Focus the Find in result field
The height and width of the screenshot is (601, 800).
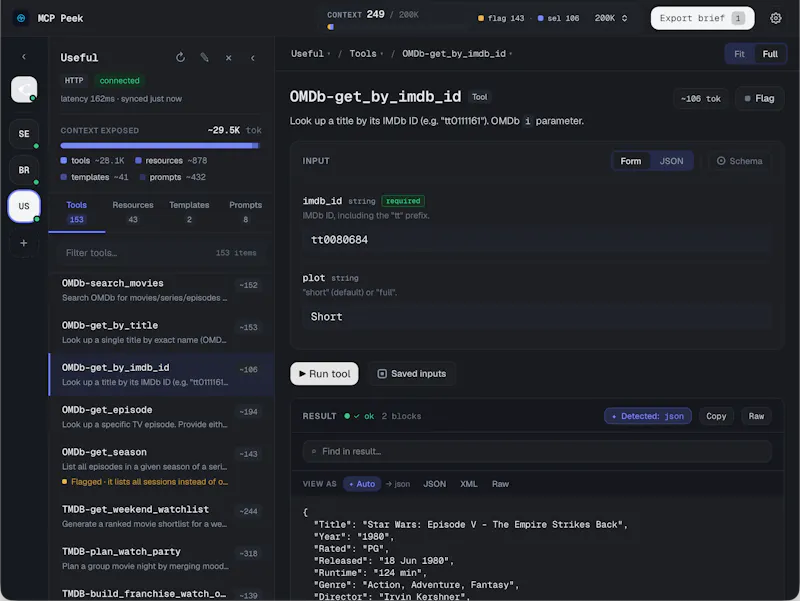tap(537, 452)
